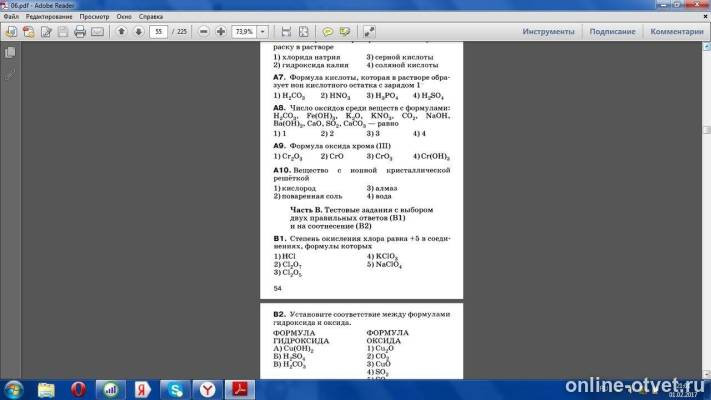Screen dimensions: 711x400
Task: Open the Просмотр menu
Action: pos(94,16)
